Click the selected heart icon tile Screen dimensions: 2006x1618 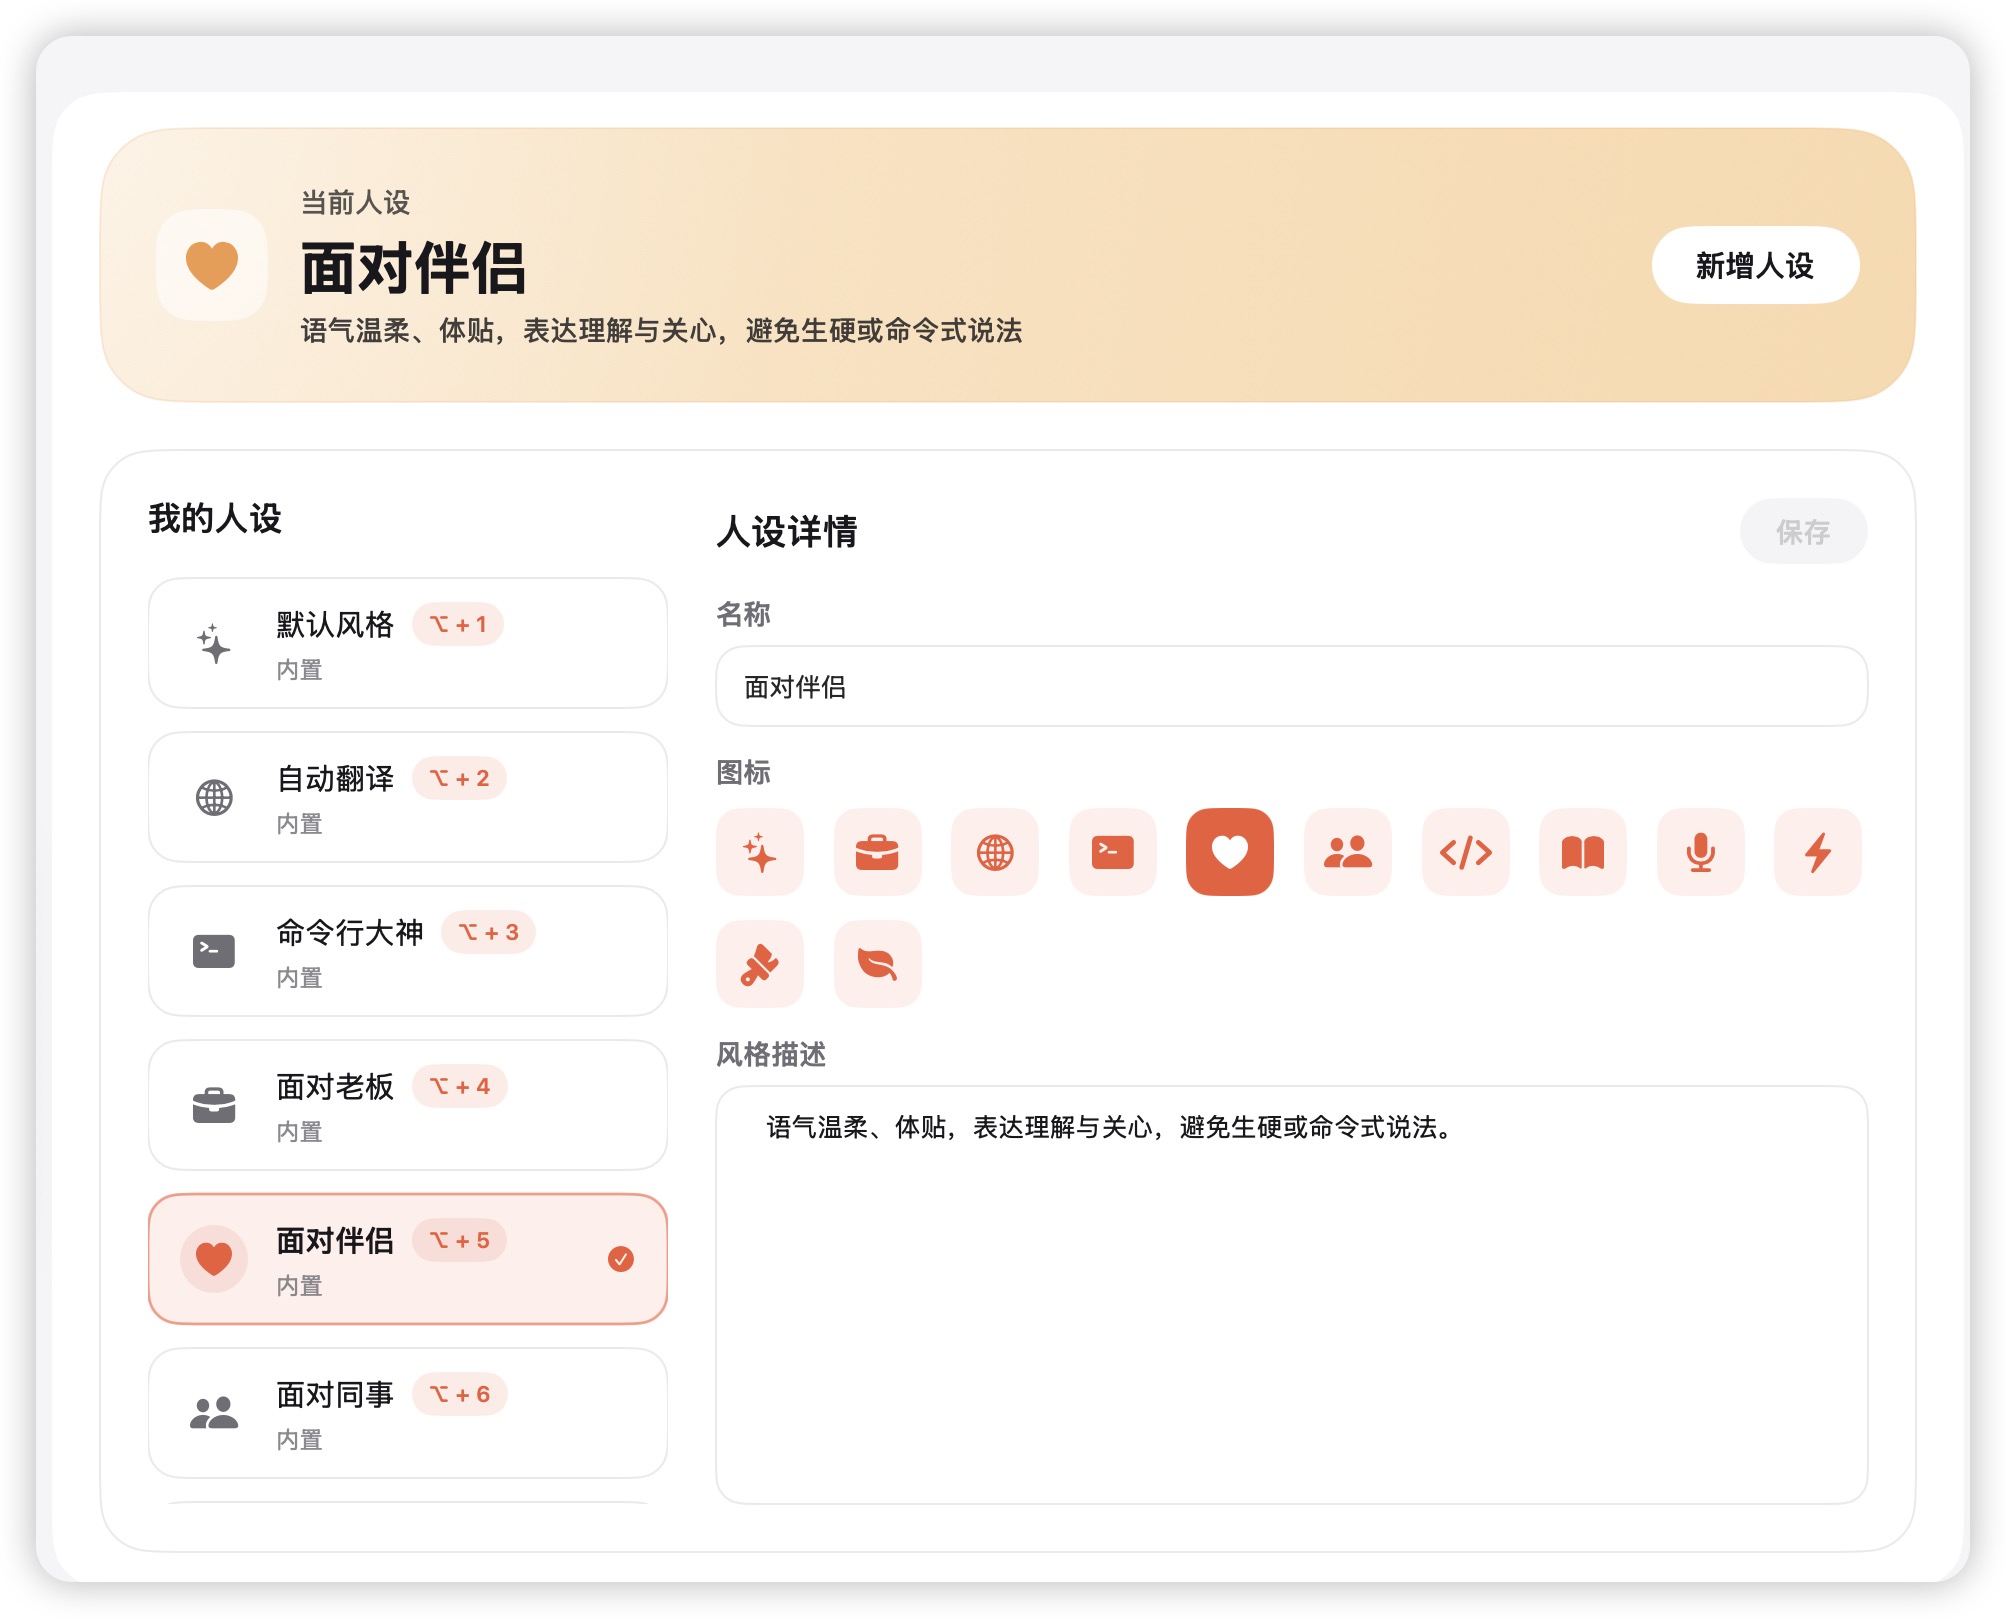(x=1229, y=852)
